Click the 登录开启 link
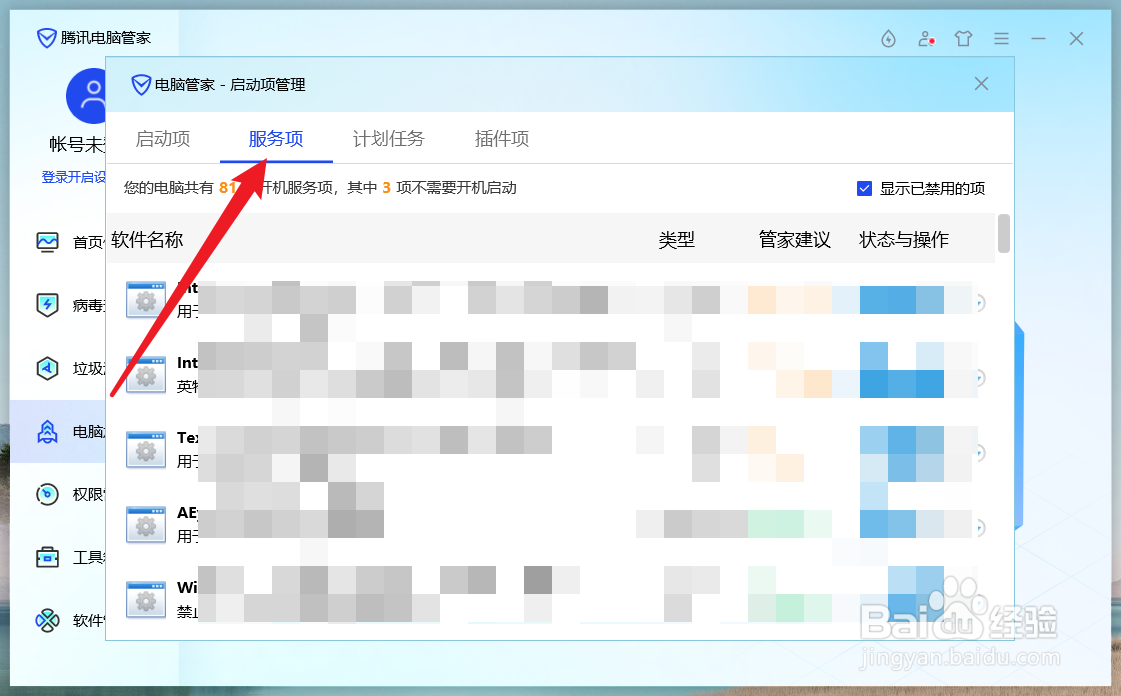The width and height of the screenshot is (1121, 696). 74,177
